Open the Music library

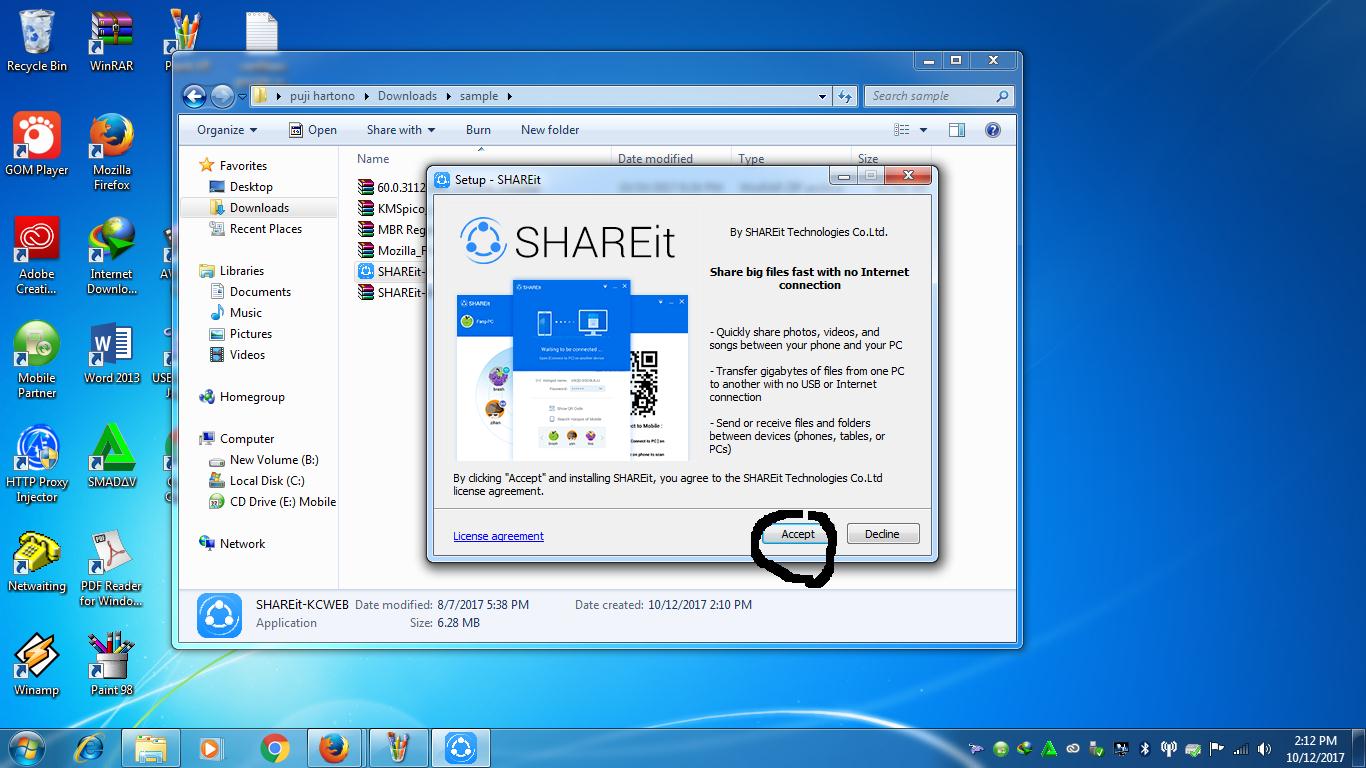point(236,313)
